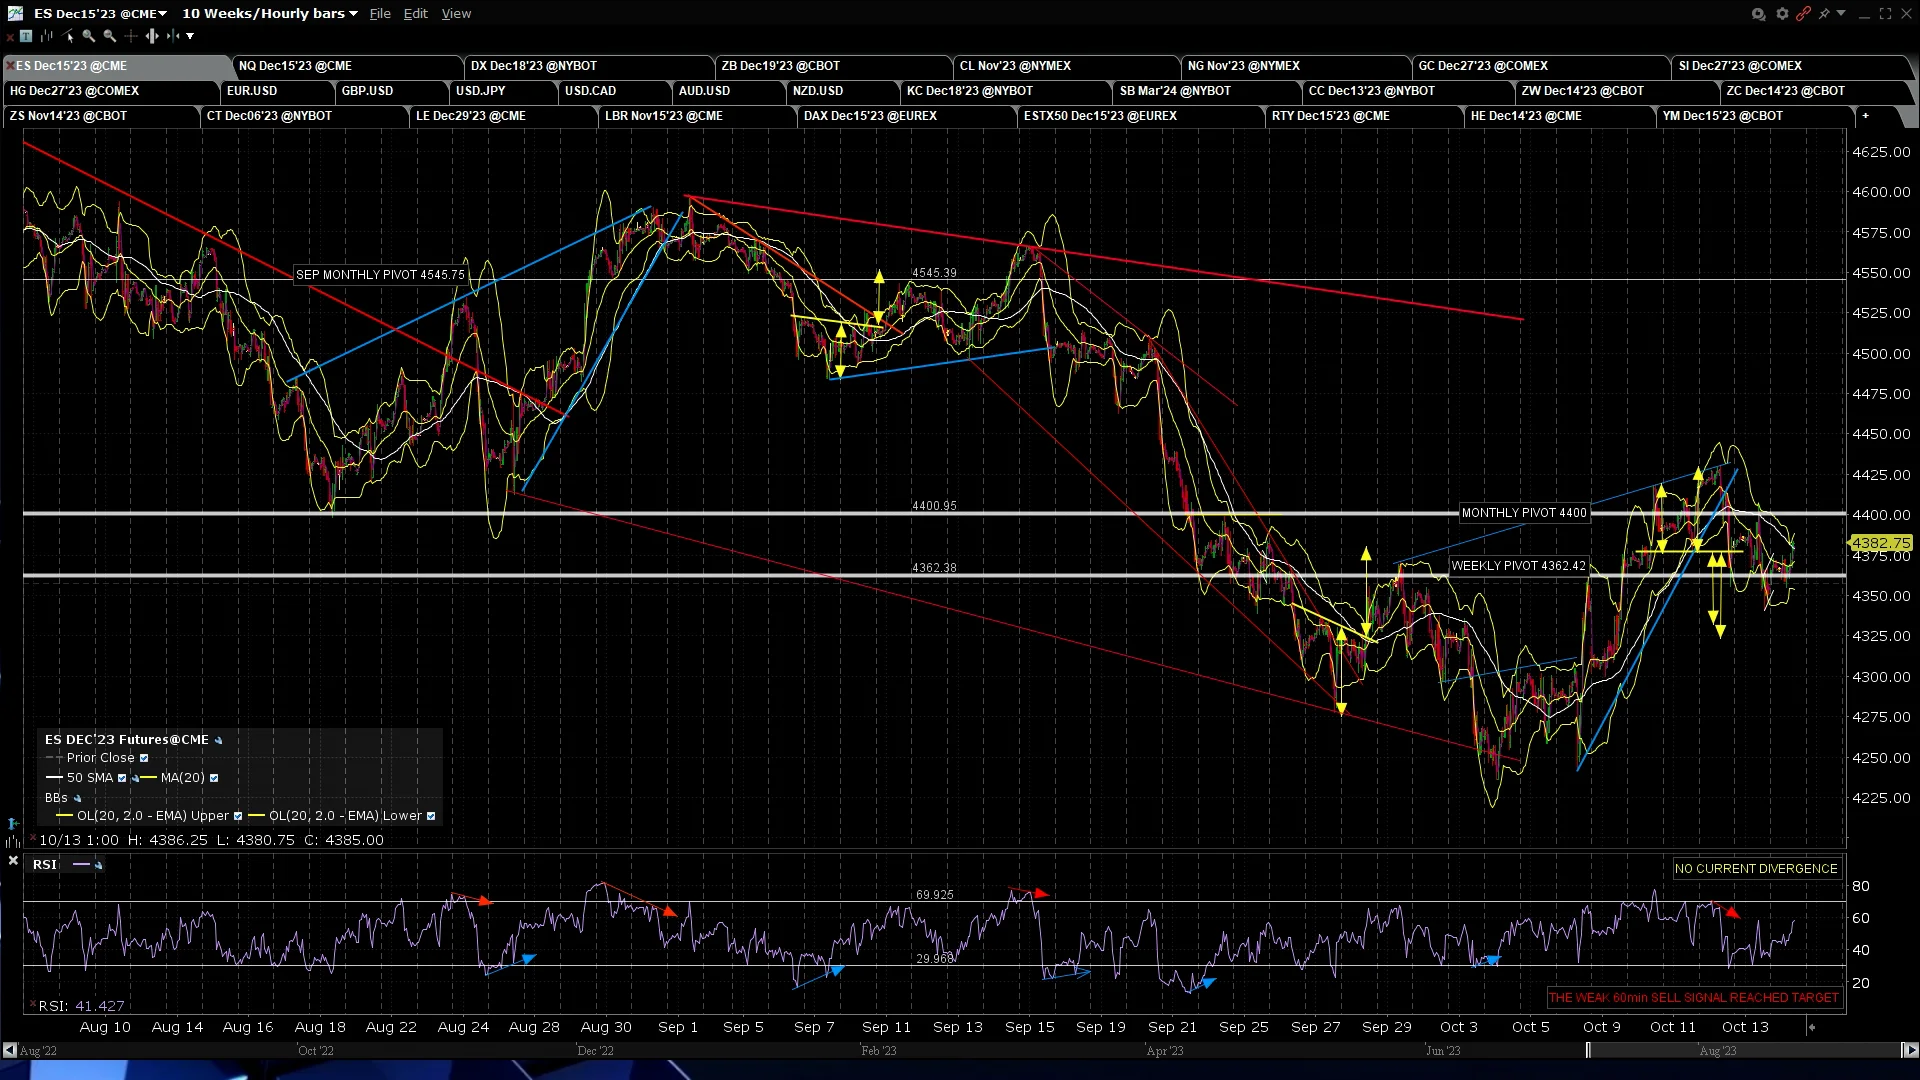This screenshot has height=1080, width=1920.
Task: Open the View menu
Action: pos(456,13)
